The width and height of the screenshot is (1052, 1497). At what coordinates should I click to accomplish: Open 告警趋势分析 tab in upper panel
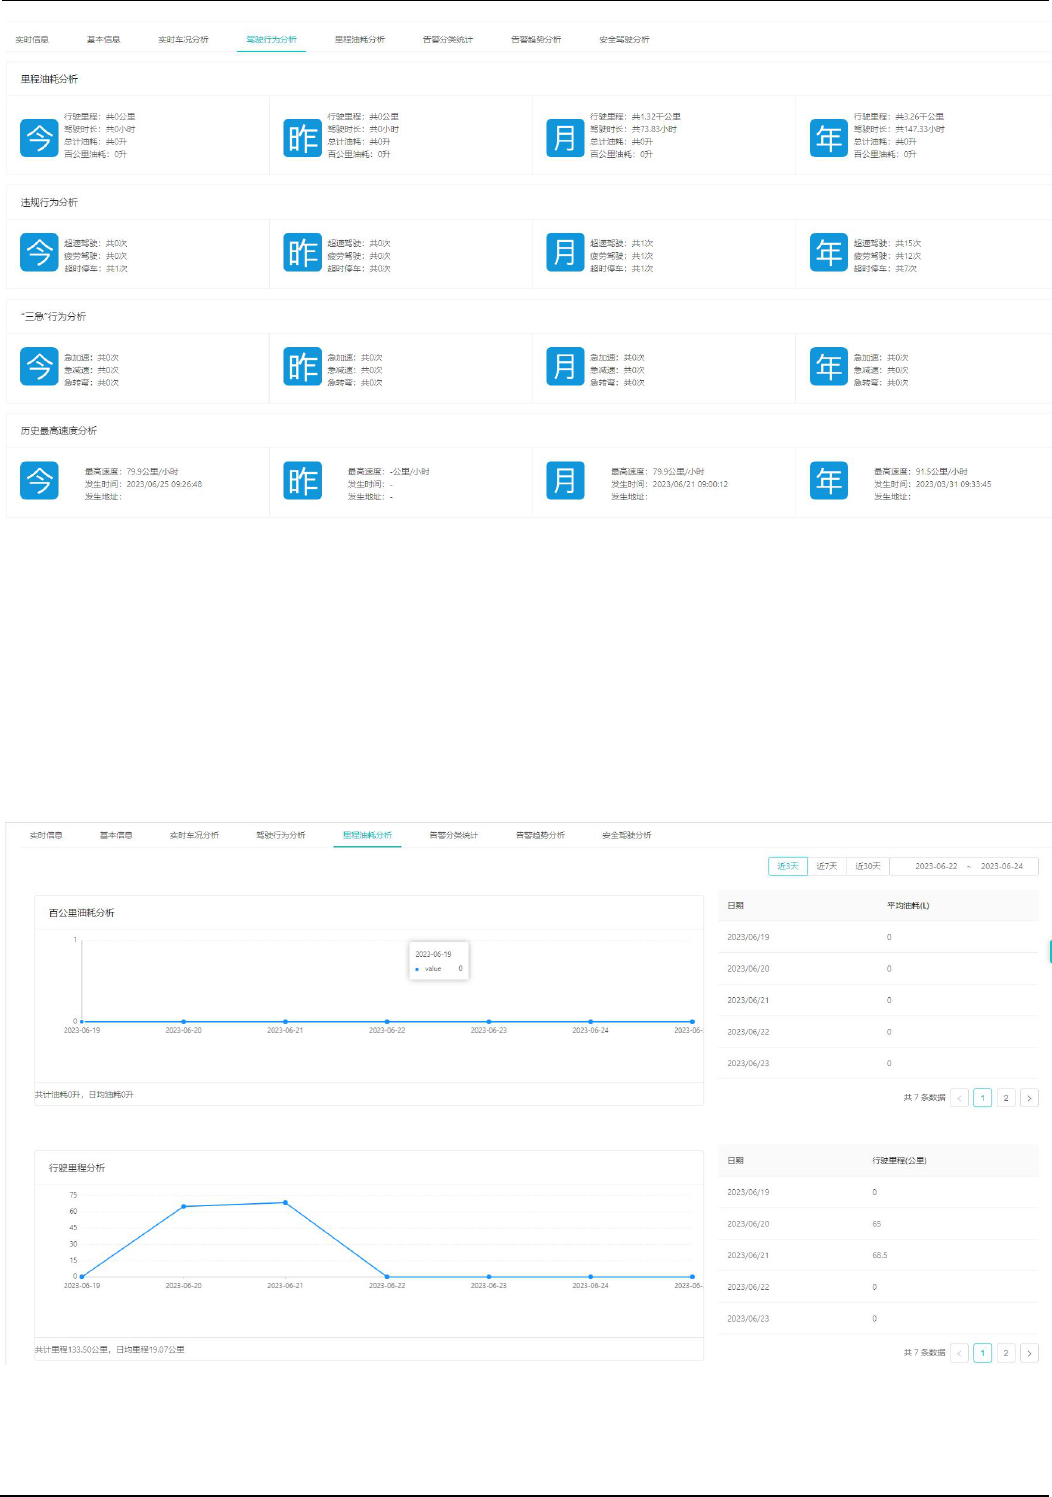(x=535, y=40)
